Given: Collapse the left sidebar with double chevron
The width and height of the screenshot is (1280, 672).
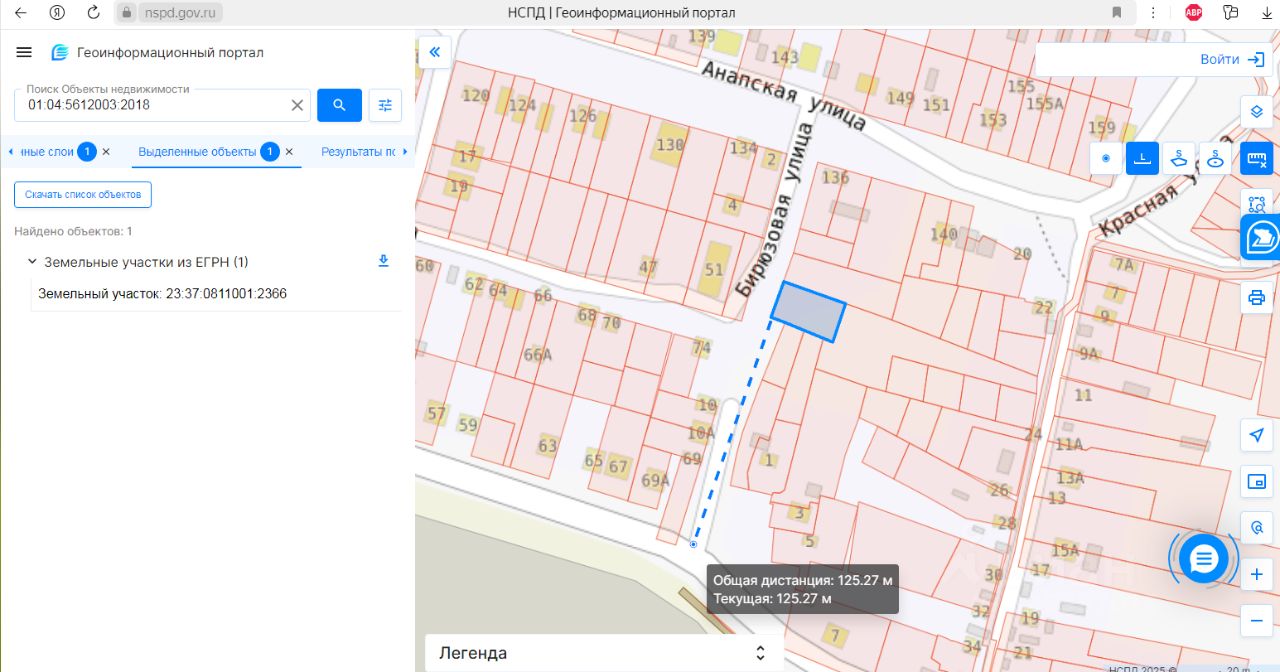Looking at the screenshot, I should coord(435,52).
